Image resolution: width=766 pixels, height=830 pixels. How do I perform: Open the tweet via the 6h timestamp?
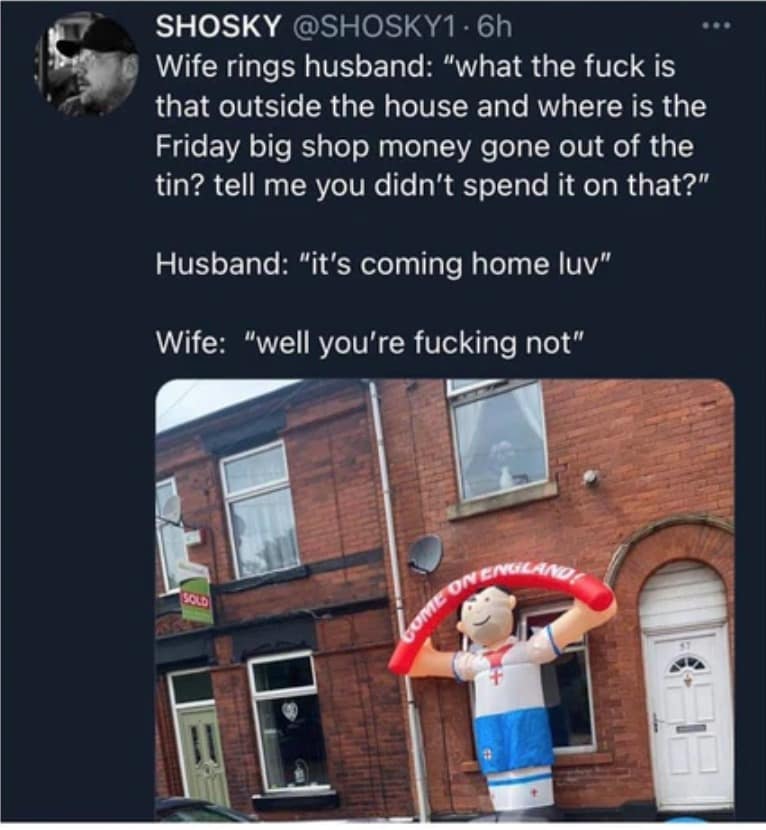[495, 26]
